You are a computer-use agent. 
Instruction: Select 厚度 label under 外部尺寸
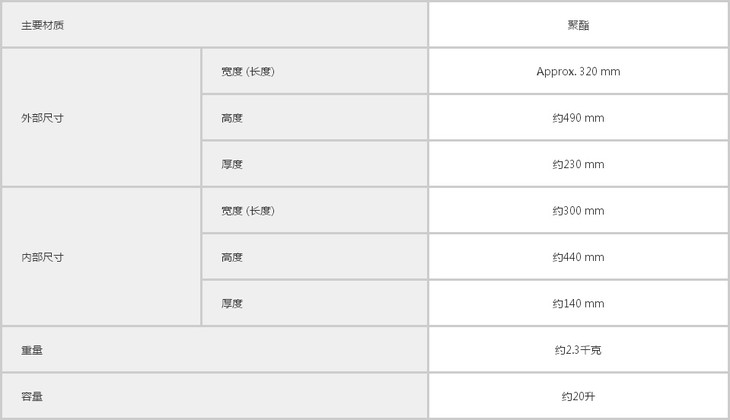tap(232, 164)
